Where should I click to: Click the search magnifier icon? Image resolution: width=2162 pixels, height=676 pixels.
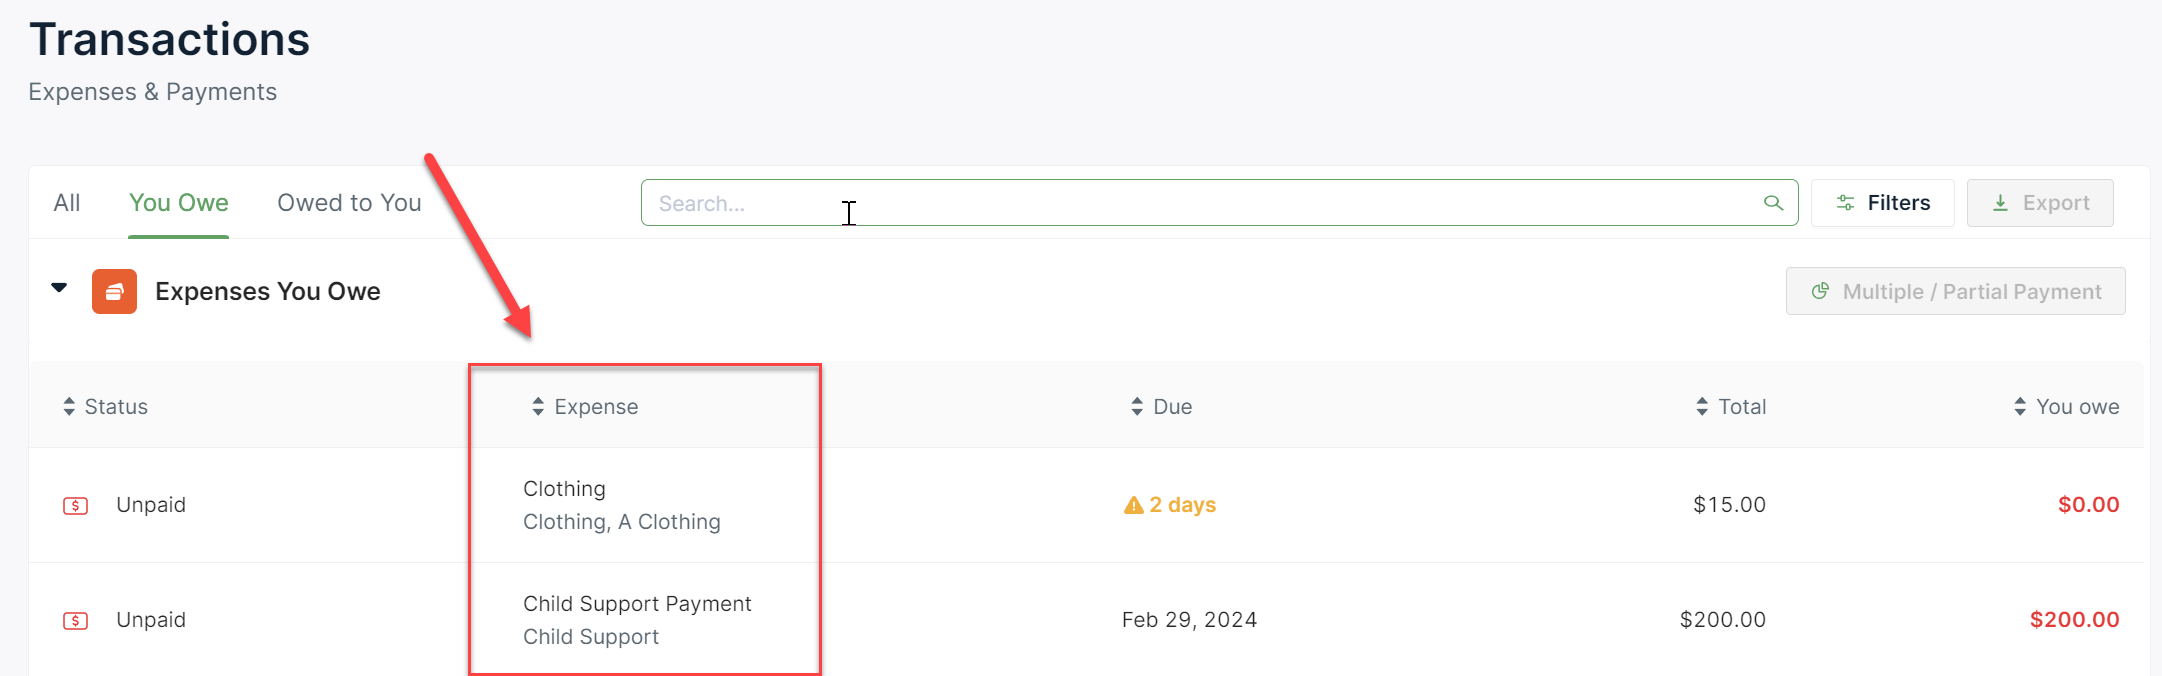point(1773,203)
